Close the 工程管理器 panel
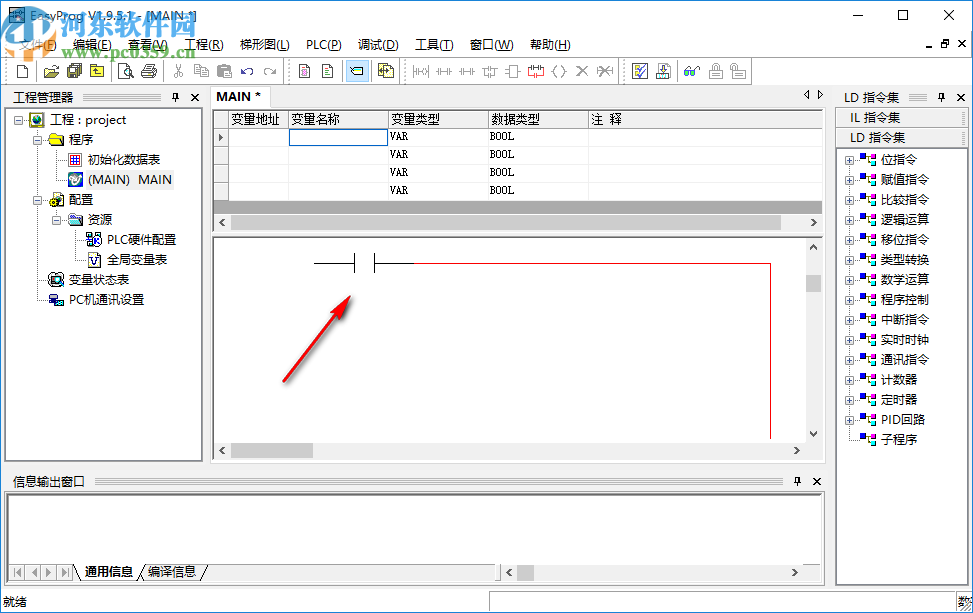Viewport: 973px width, 613px height. pos(195,97)
